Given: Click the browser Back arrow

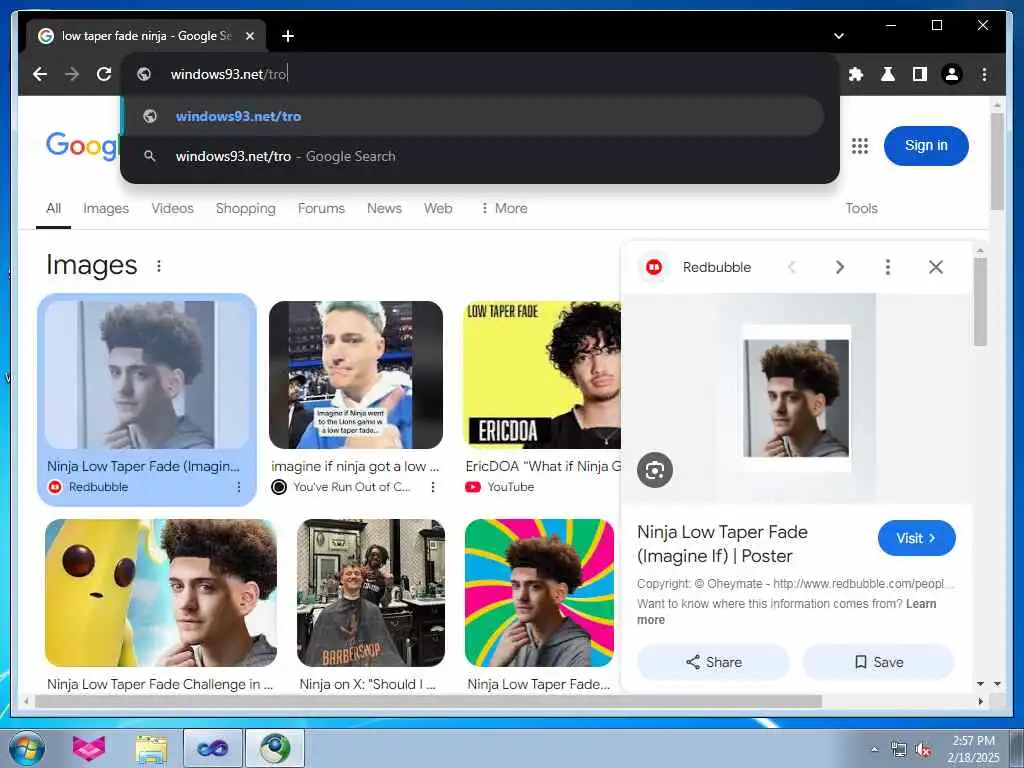Looking at the screenshot, I should 40,74.
